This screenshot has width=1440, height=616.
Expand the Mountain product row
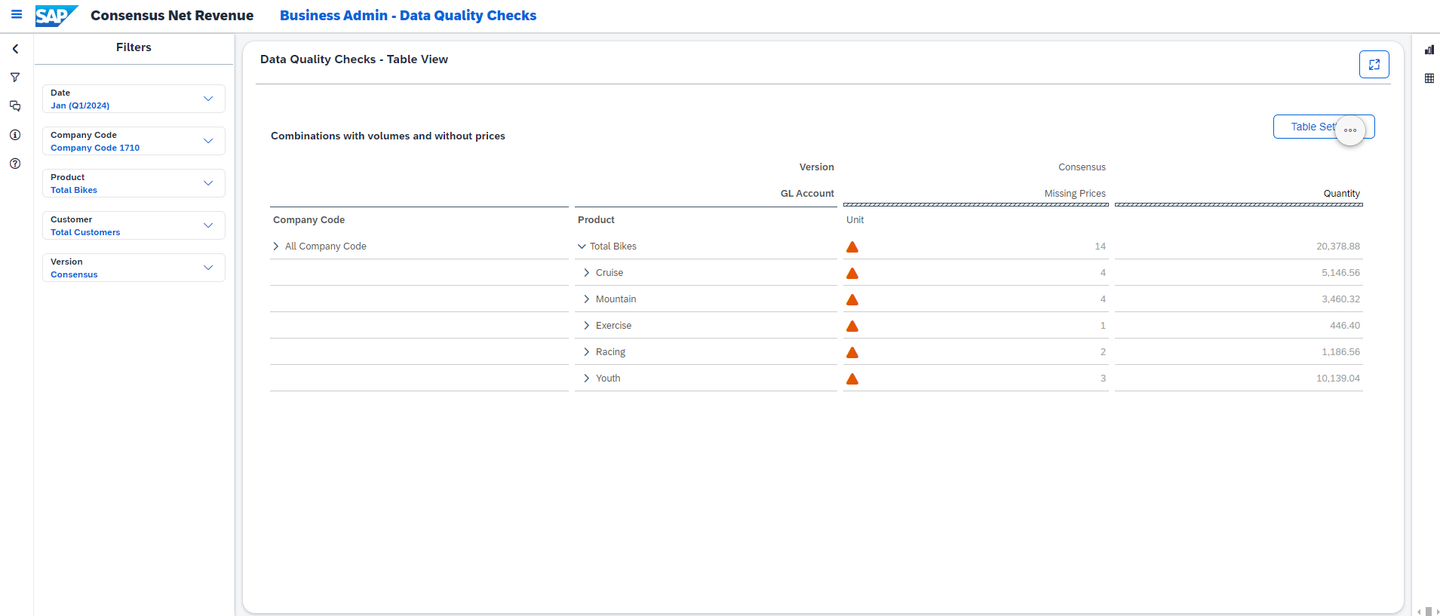[x=587, y=299]
